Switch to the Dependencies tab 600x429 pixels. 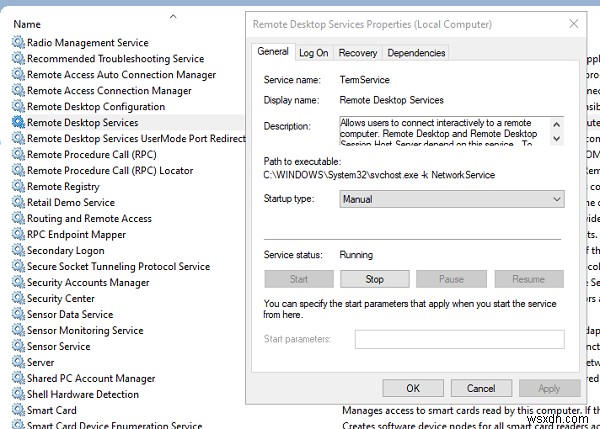[x=415, y=53]
